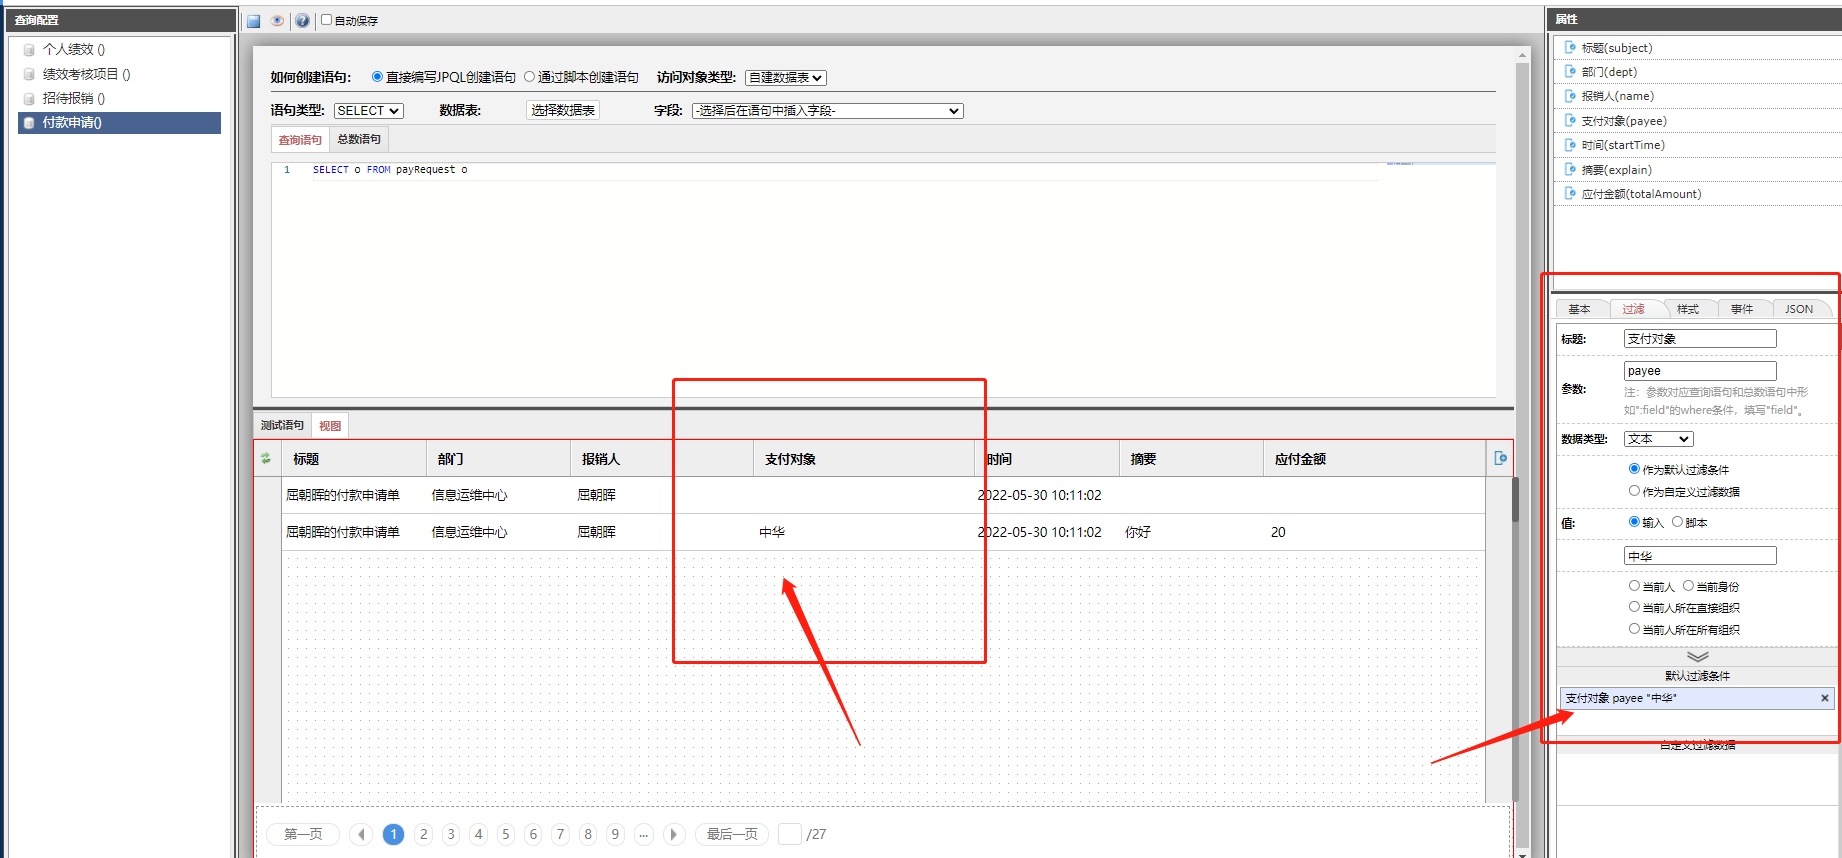
Task: Remove the 支付对象 payee filter with X
Action: pyautogui.click(x=1825, y=698)
